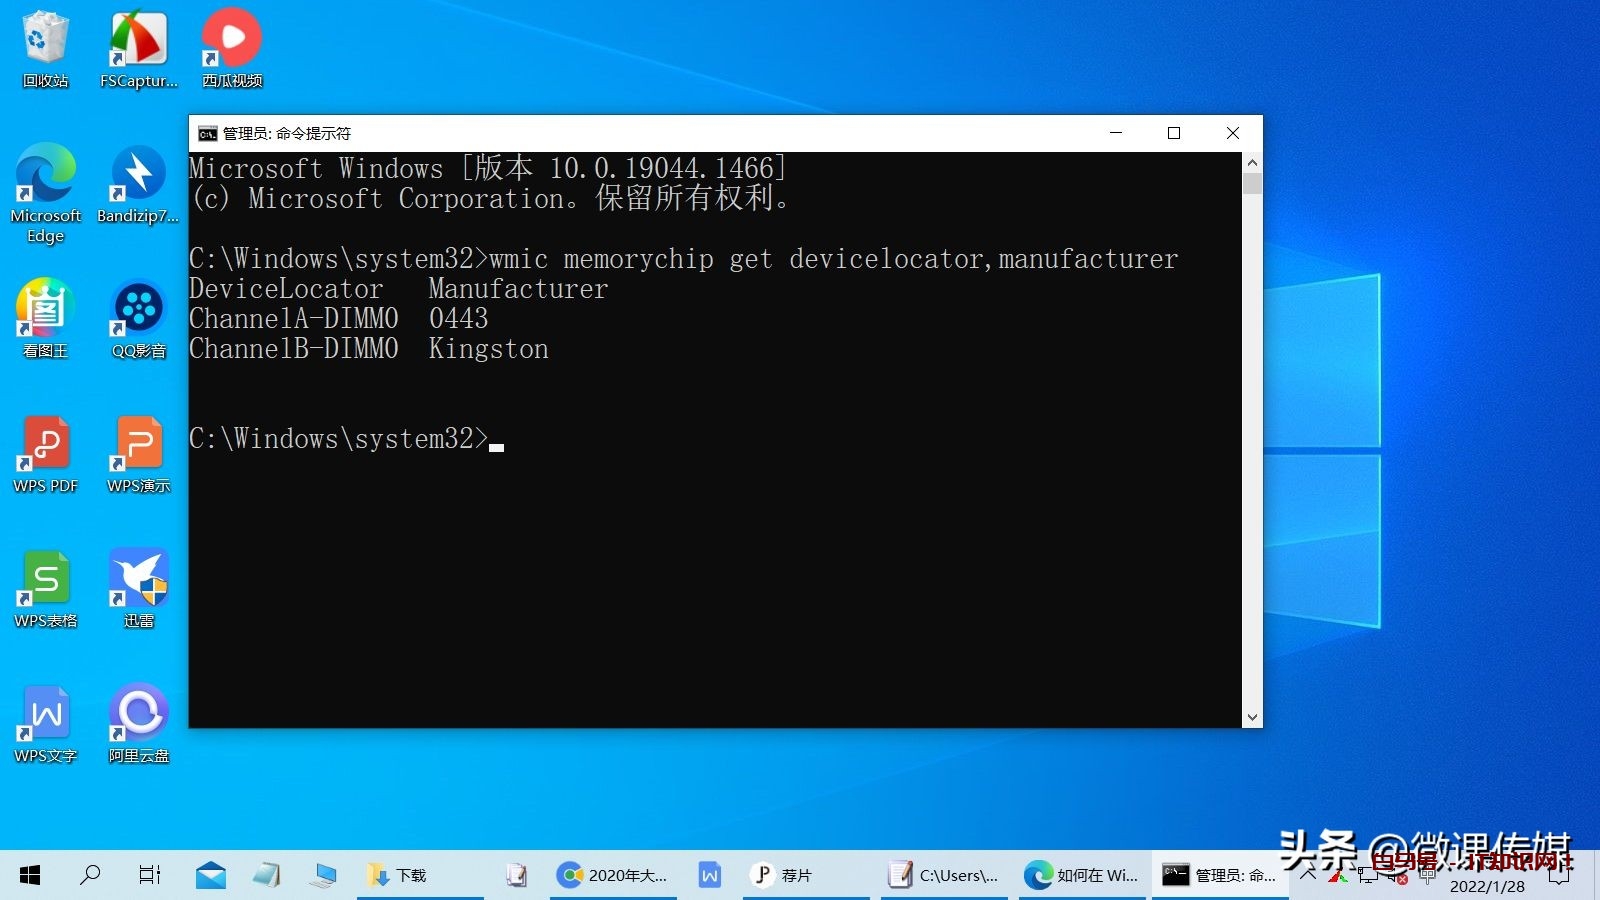Click the scrollbar up arrow in console

(x=1252, y=162)
